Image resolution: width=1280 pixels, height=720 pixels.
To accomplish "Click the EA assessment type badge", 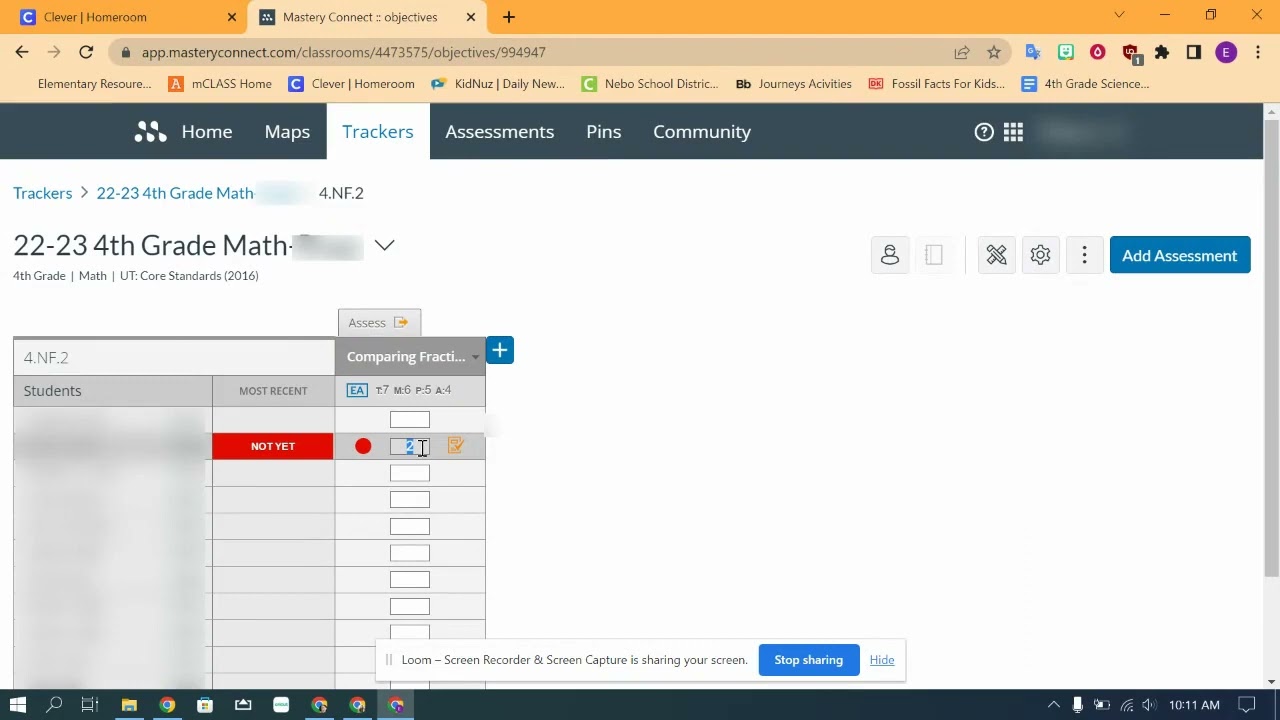I will pos(357,390).
